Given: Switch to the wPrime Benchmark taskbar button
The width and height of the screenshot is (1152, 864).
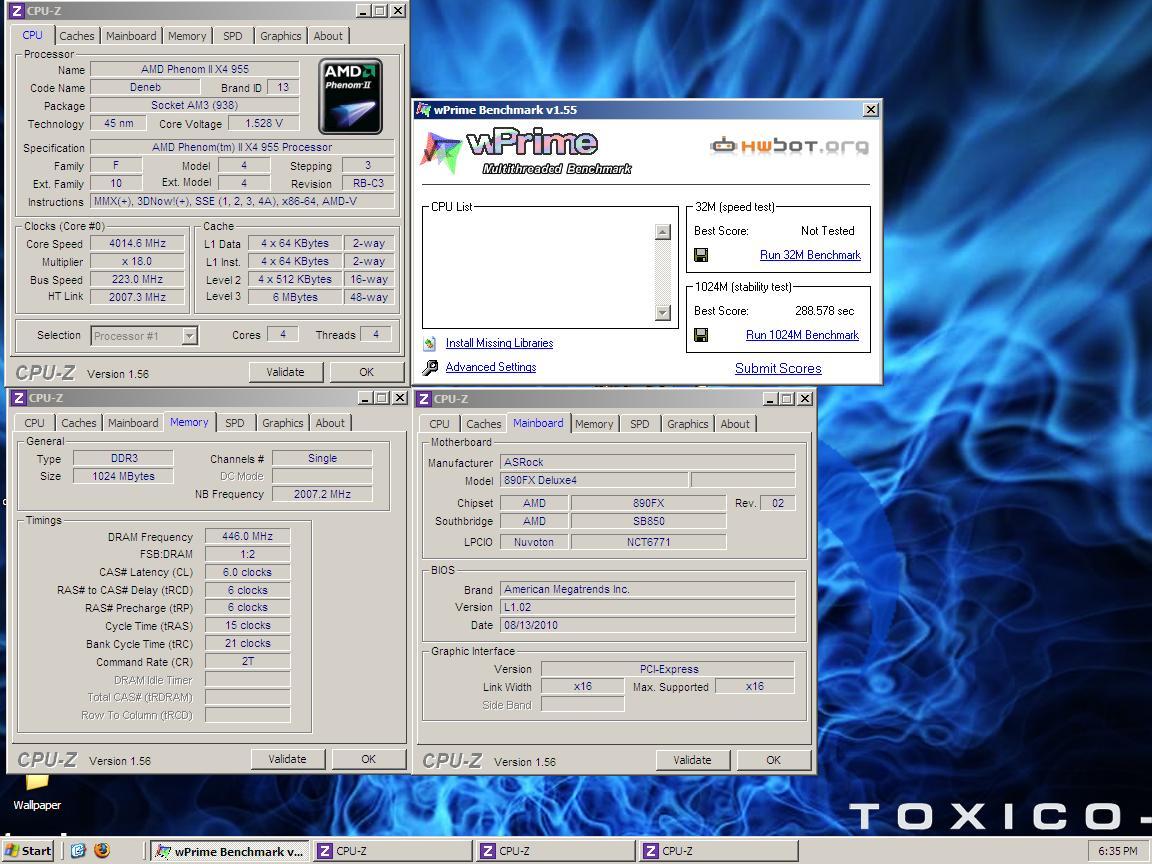Looking at the screenshot, I should pos(230,852).
